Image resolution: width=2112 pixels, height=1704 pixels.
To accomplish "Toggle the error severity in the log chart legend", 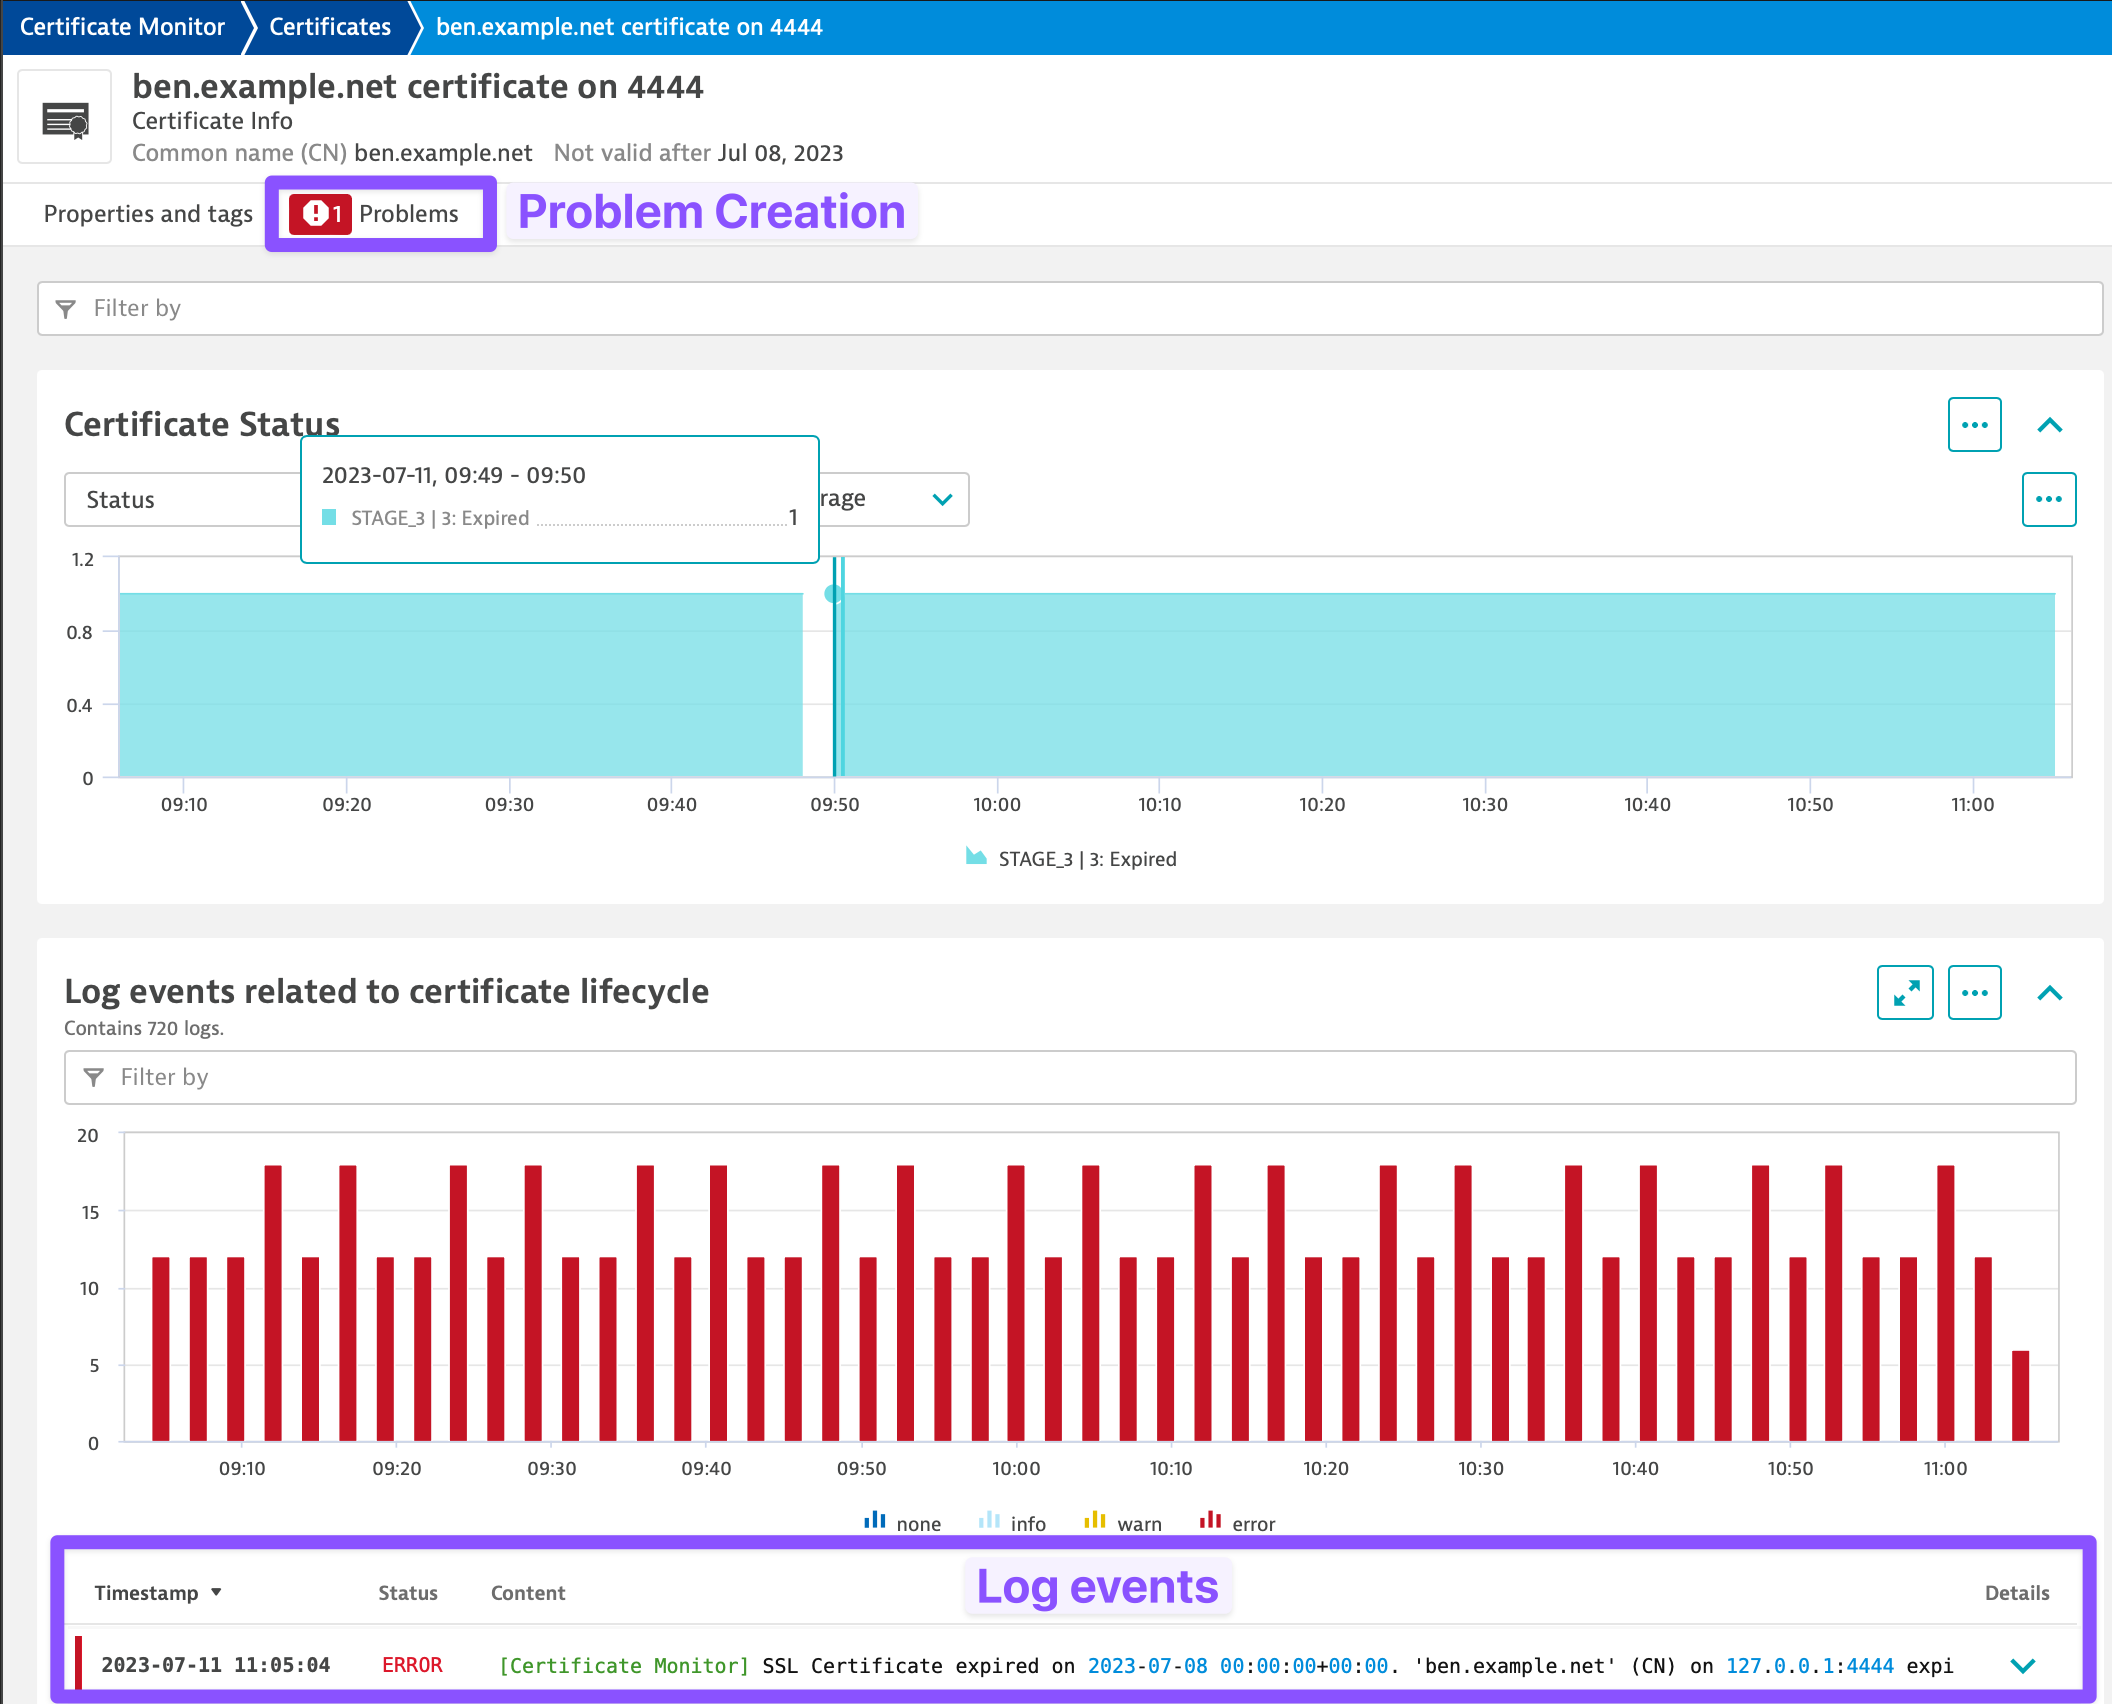I will pos(1235,1521).
